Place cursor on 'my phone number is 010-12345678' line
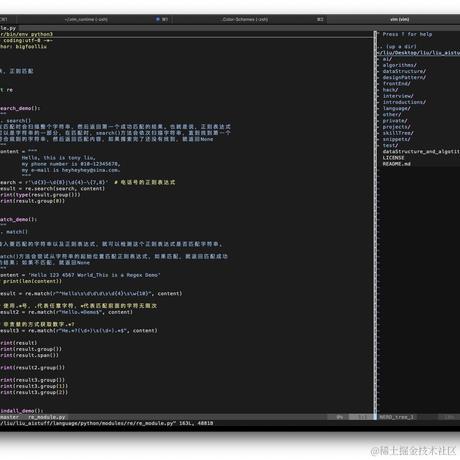This screenshot has width=460, height=460. [x=71, y=164]
